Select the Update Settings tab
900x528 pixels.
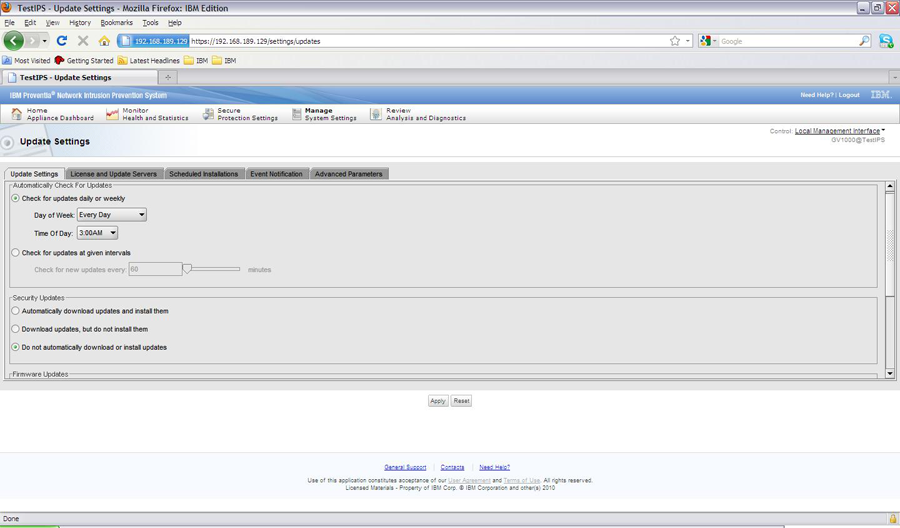34,174
